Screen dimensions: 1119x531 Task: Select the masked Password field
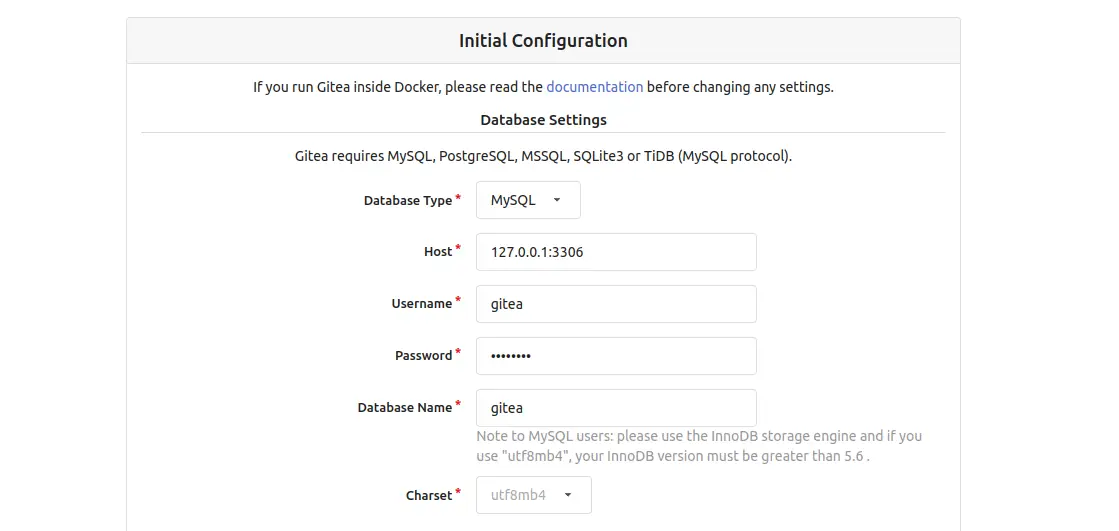(x=616, y=356)
